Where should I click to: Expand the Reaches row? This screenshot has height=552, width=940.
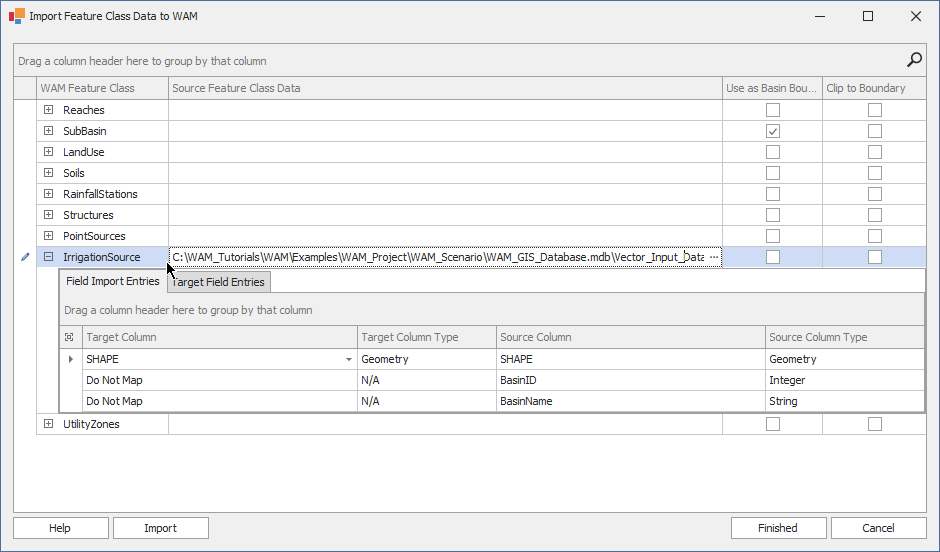pyautogui.click(x=49, y=110)
